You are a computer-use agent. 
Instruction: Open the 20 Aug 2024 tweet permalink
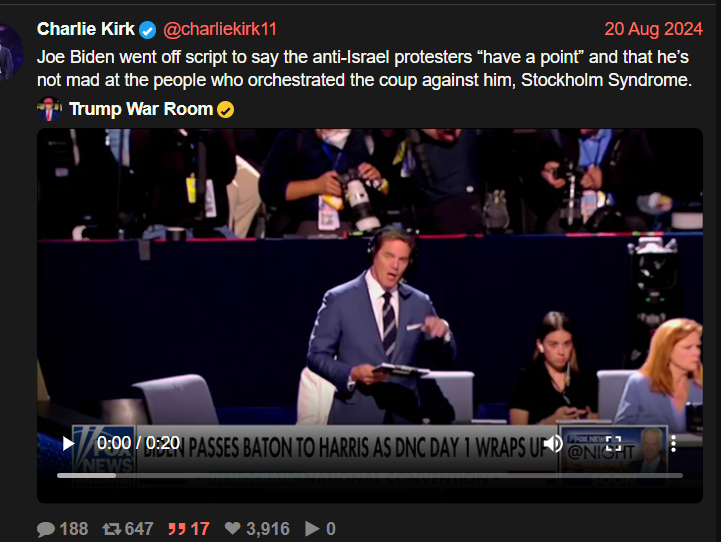pos(653,29)
